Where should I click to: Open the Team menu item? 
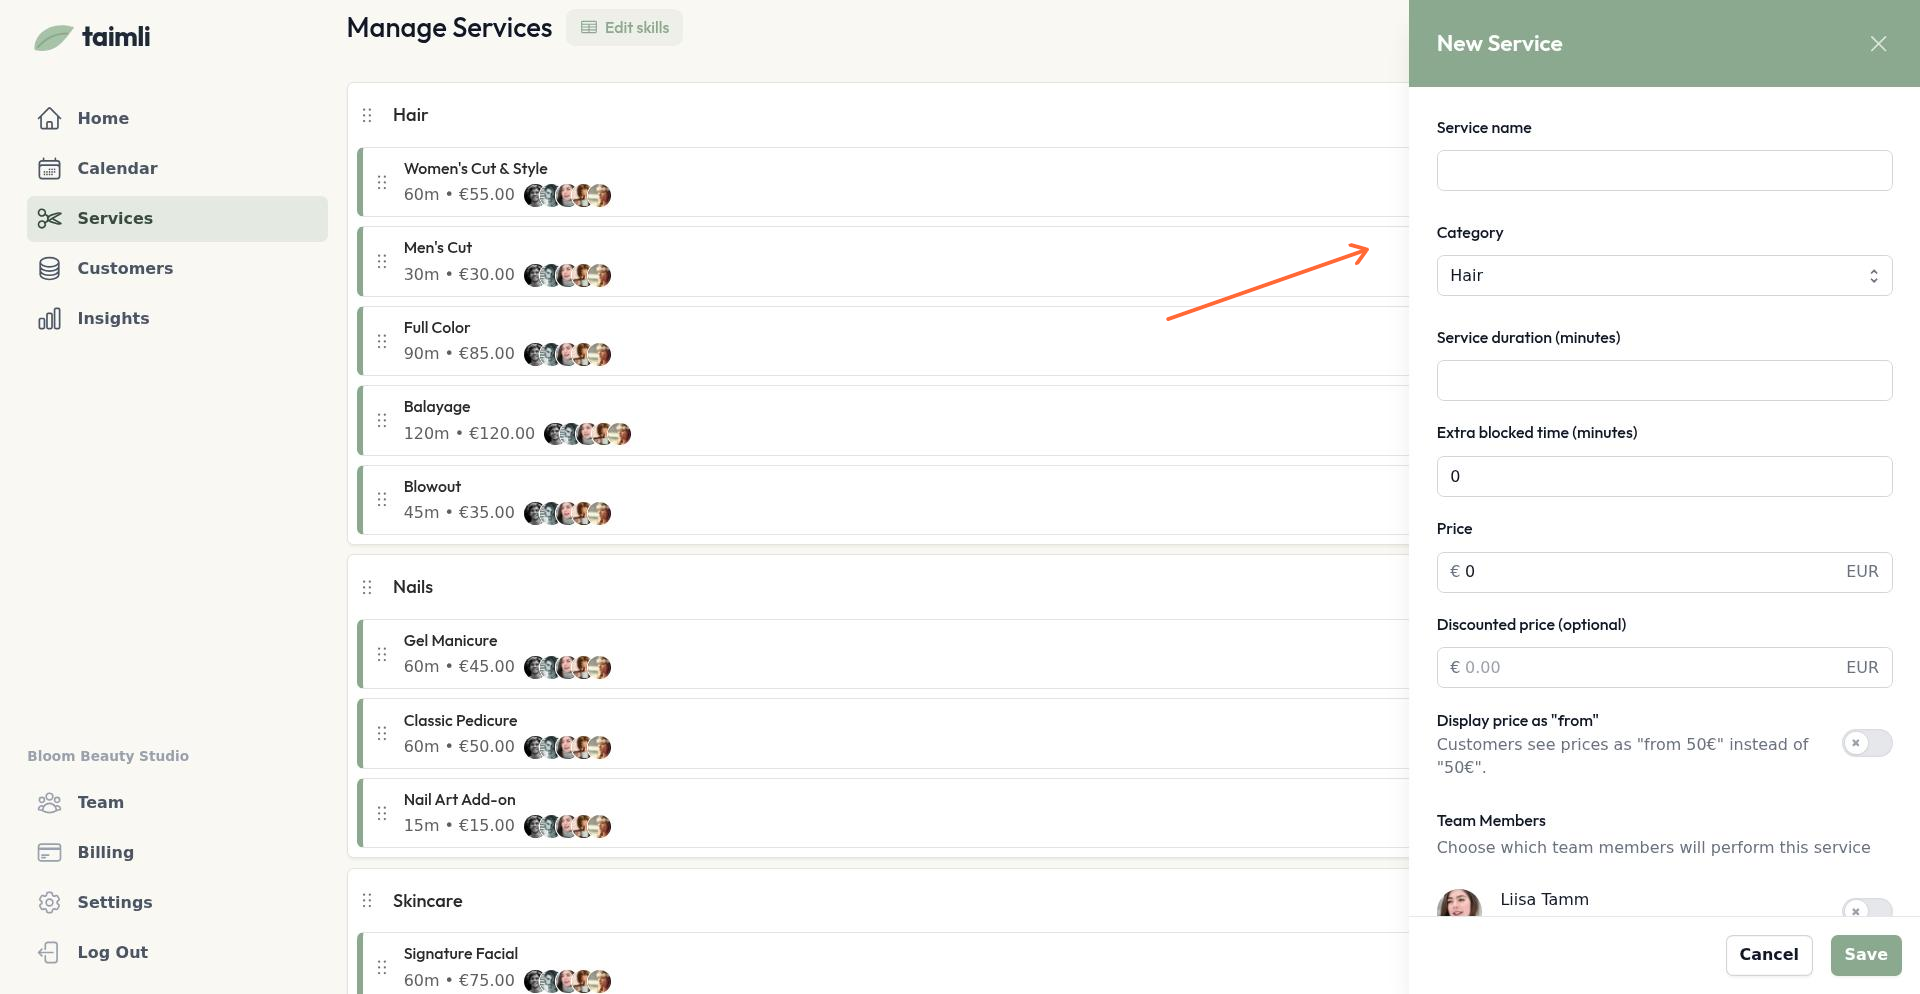tap(100, 802)
